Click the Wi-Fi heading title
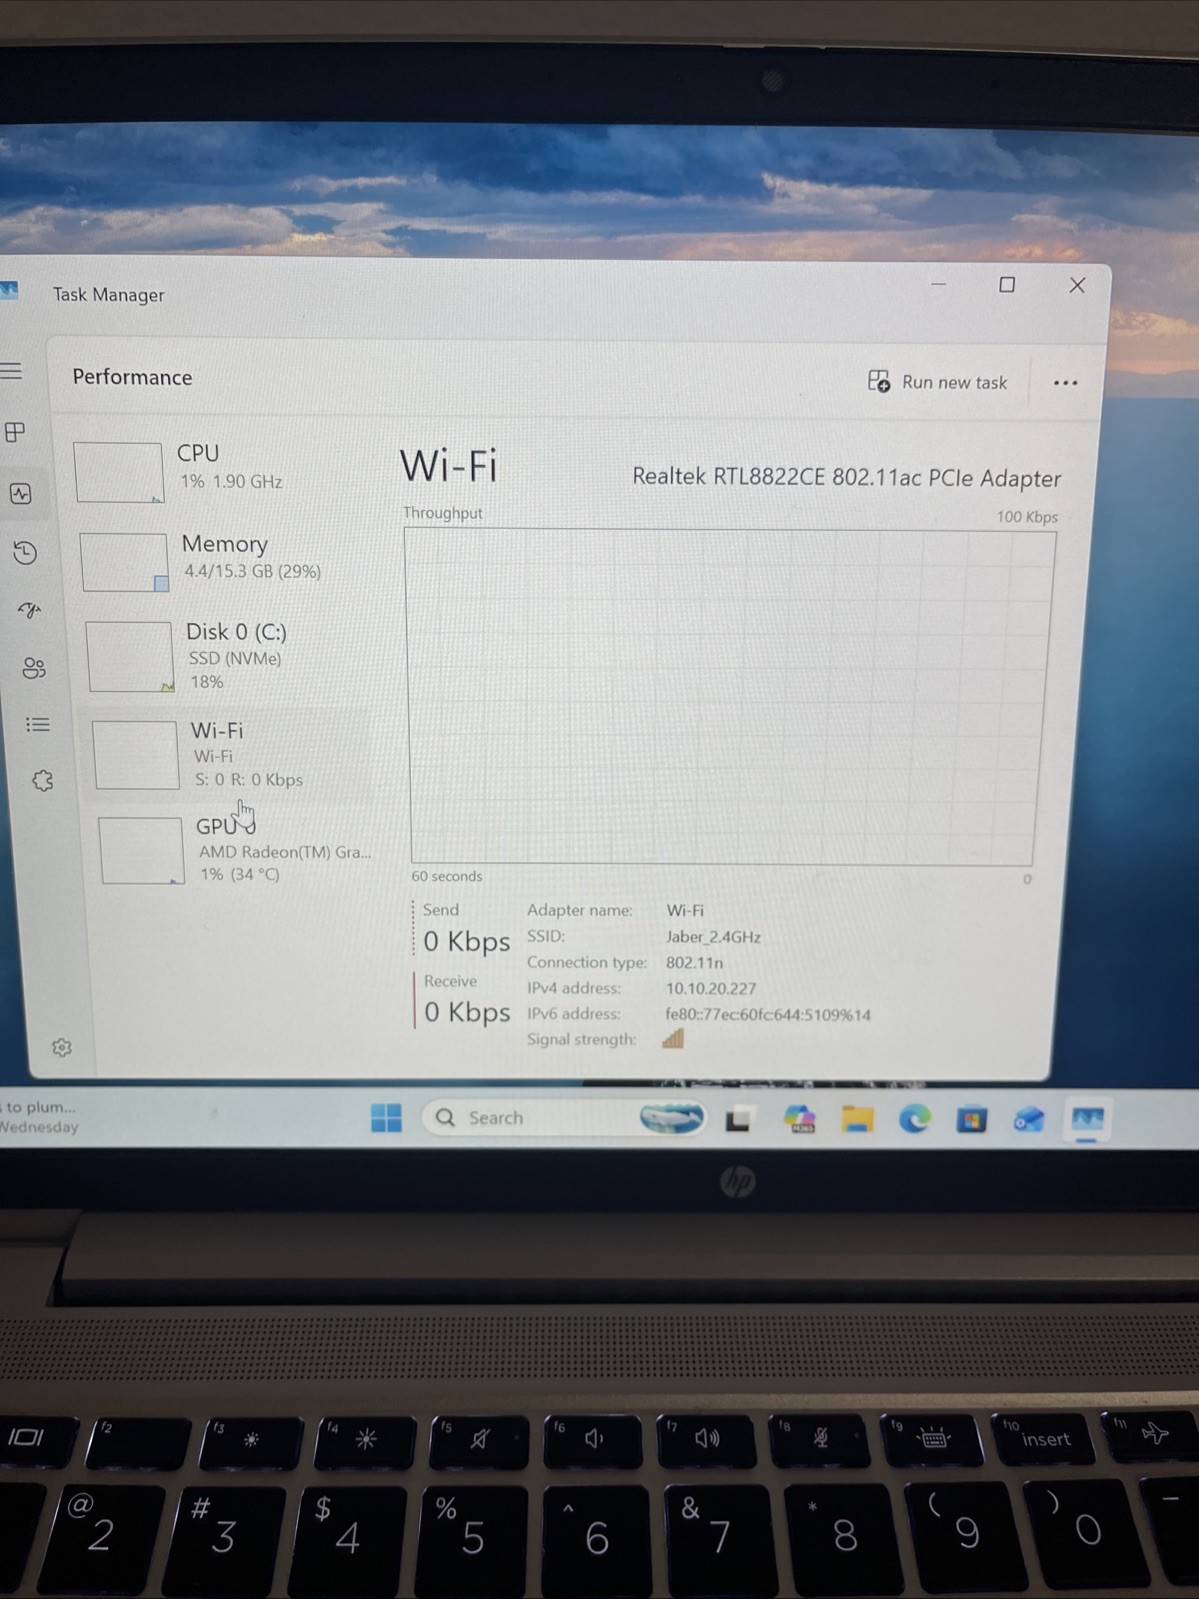 coord(448,465)
